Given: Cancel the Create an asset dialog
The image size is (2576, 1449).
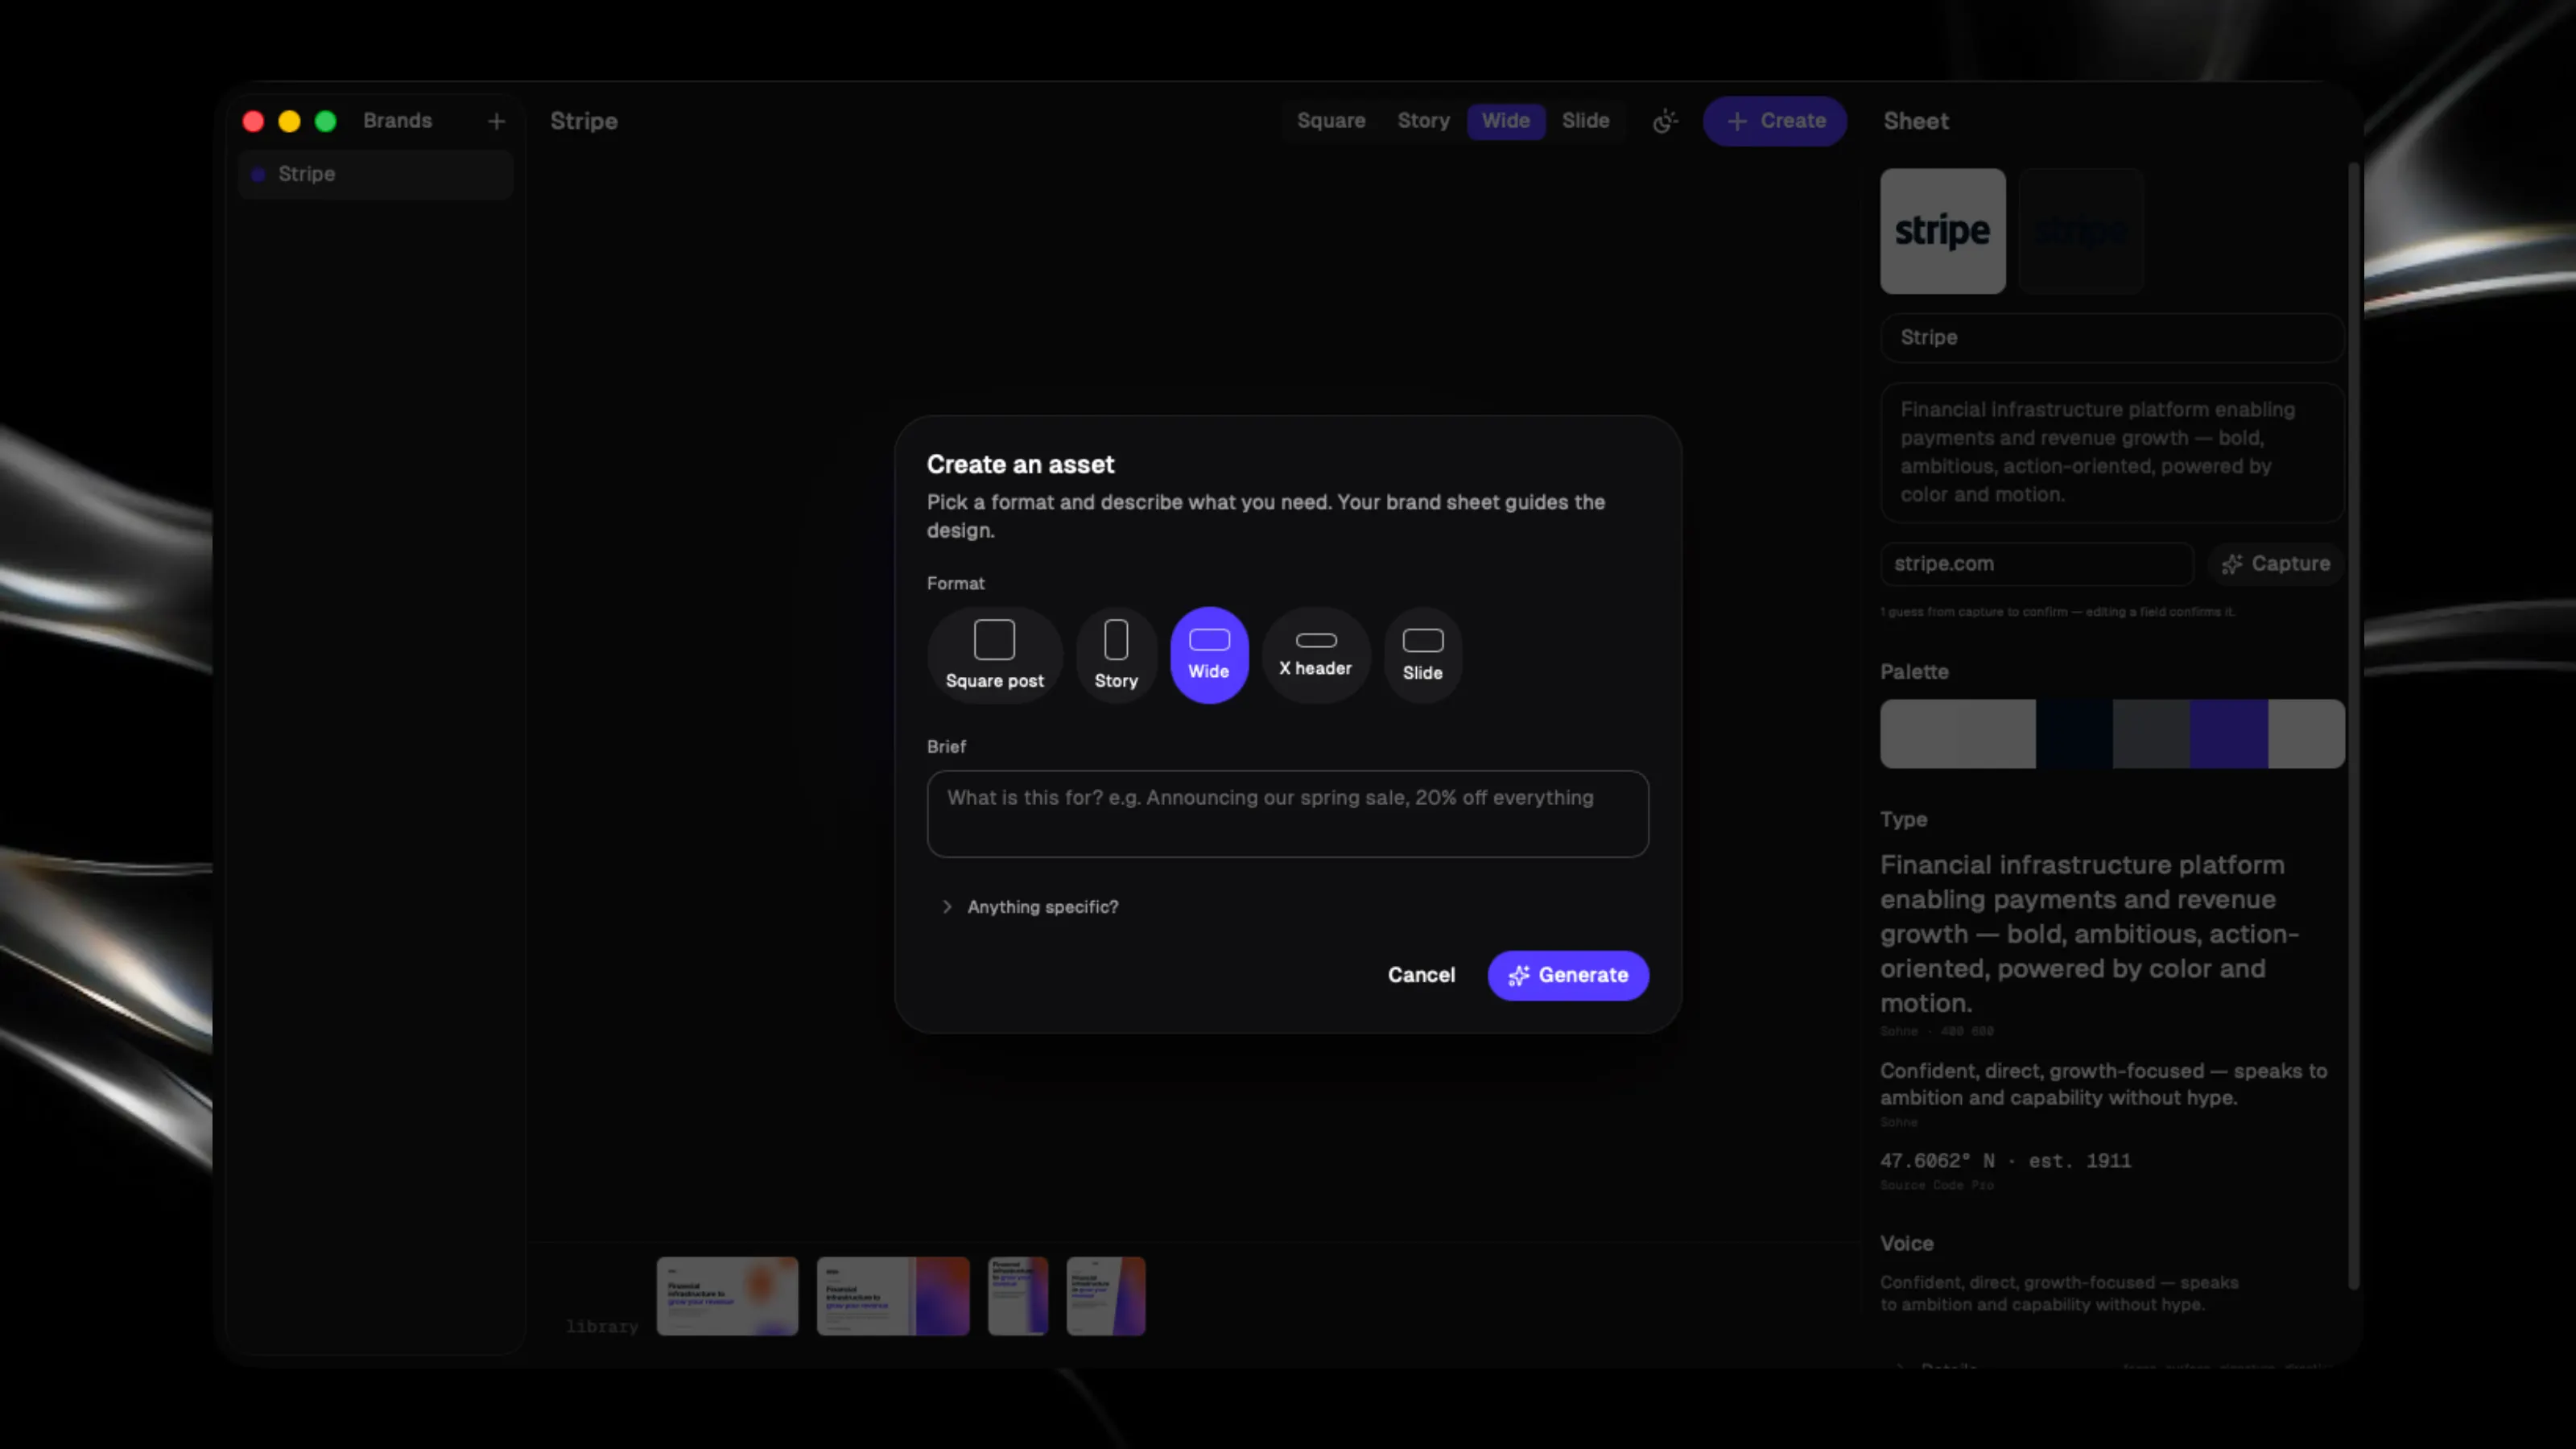Looking at the screenshot, I should pos(1421,975).
